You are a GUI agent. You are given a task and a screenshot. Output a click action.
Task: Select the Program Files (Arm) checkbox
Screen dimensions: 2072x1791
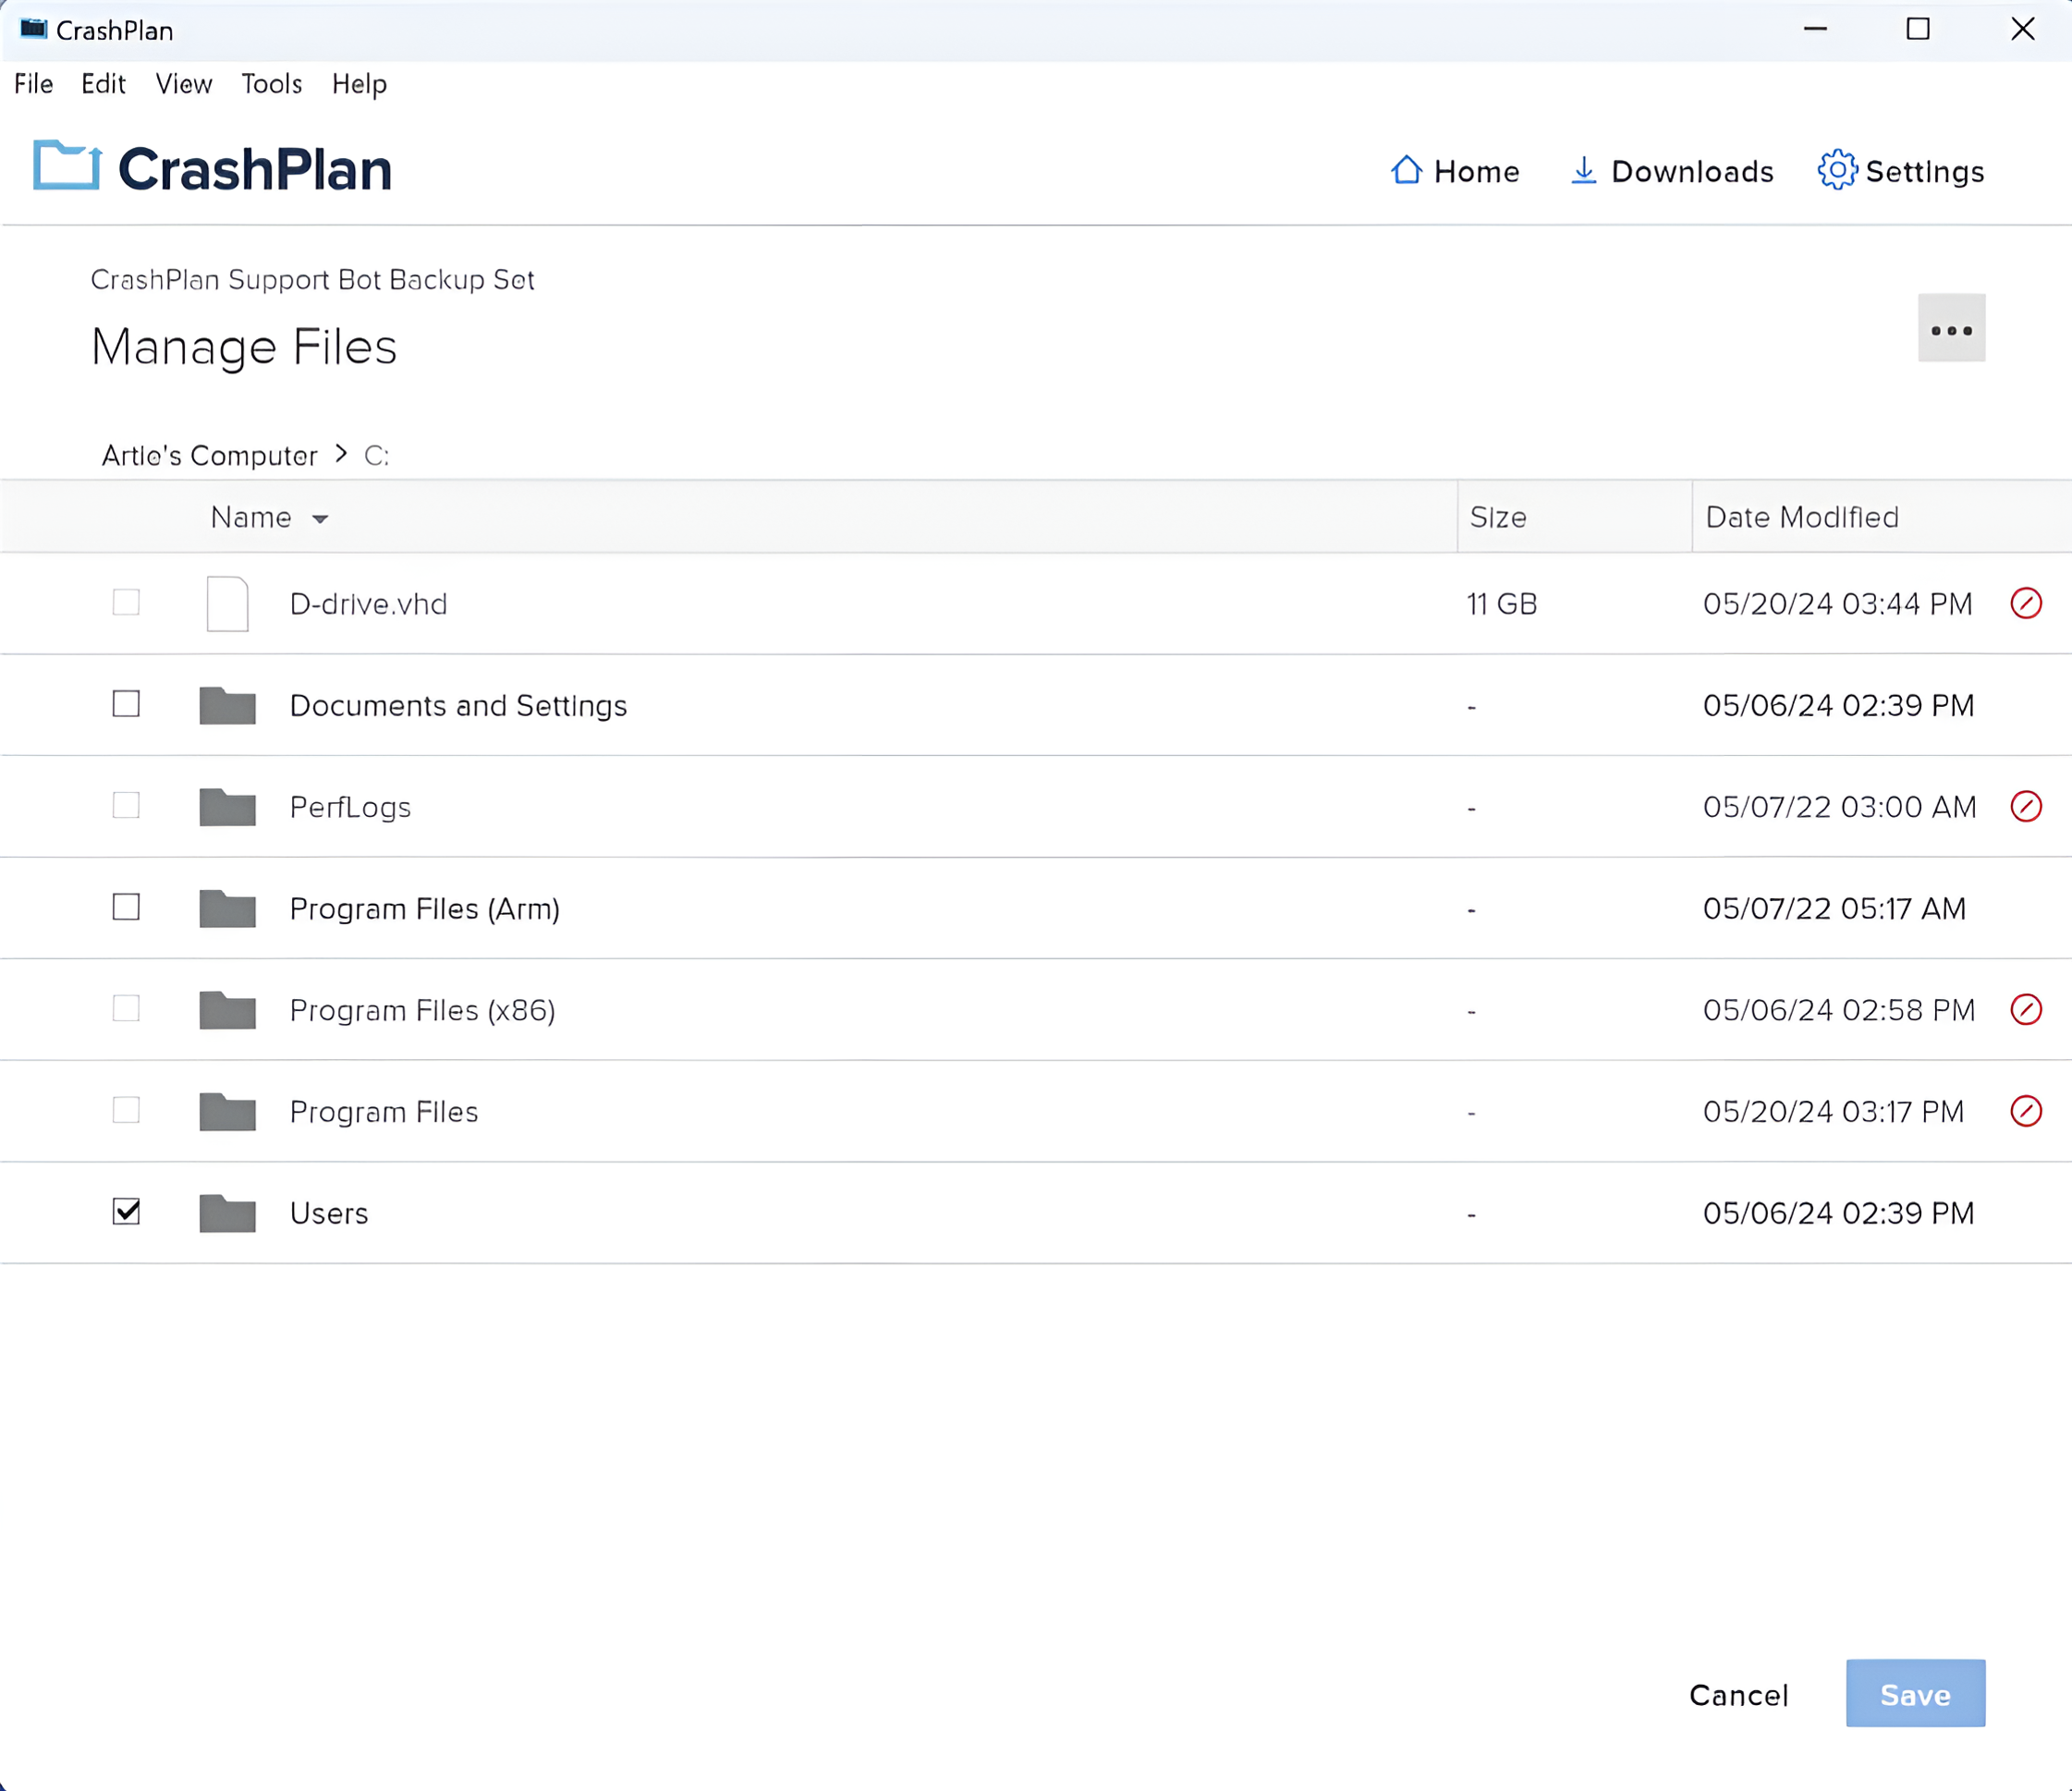click(x=126, y=907)
